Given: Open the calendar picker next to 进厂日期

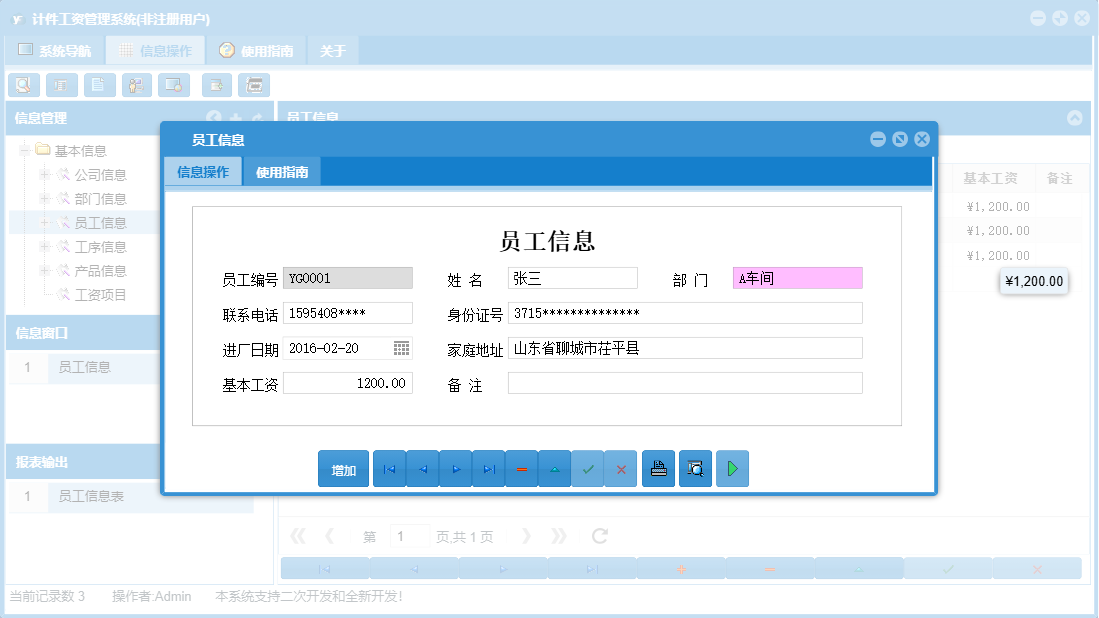Looking at the screenshot, I should point(402,348).
